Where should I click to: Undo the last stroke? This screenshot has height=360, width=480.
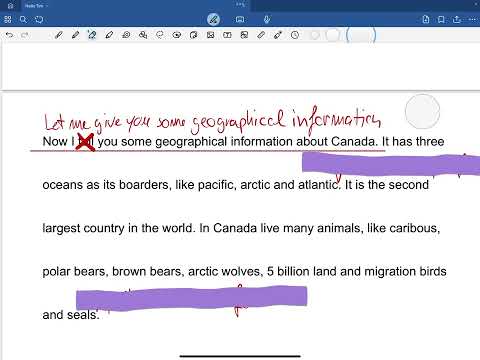pyautogui.click(x=9, y=35)
